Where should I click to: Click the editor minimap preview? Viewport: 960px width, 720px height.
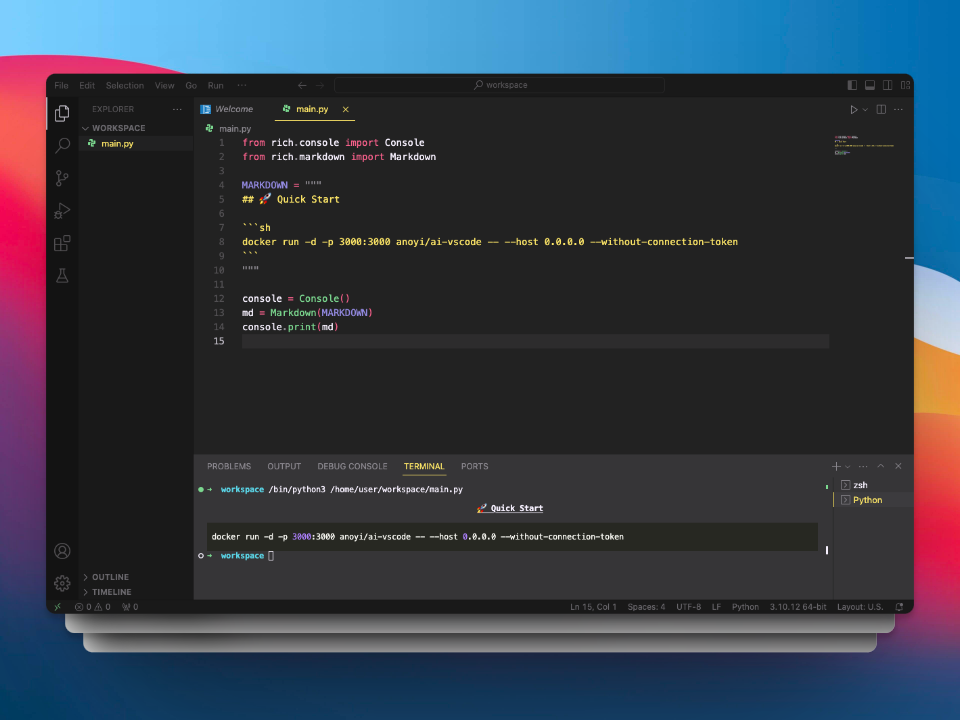(x=864, y=145)
